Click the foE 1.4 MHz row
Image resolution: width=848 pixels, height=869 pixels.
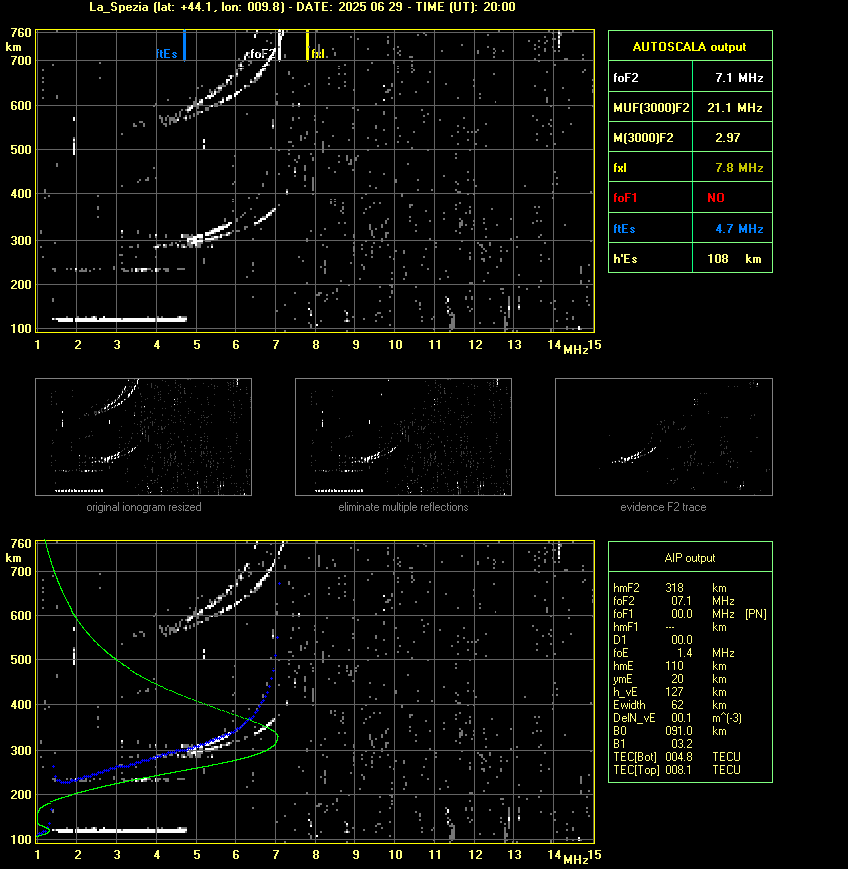click(674, 653)
